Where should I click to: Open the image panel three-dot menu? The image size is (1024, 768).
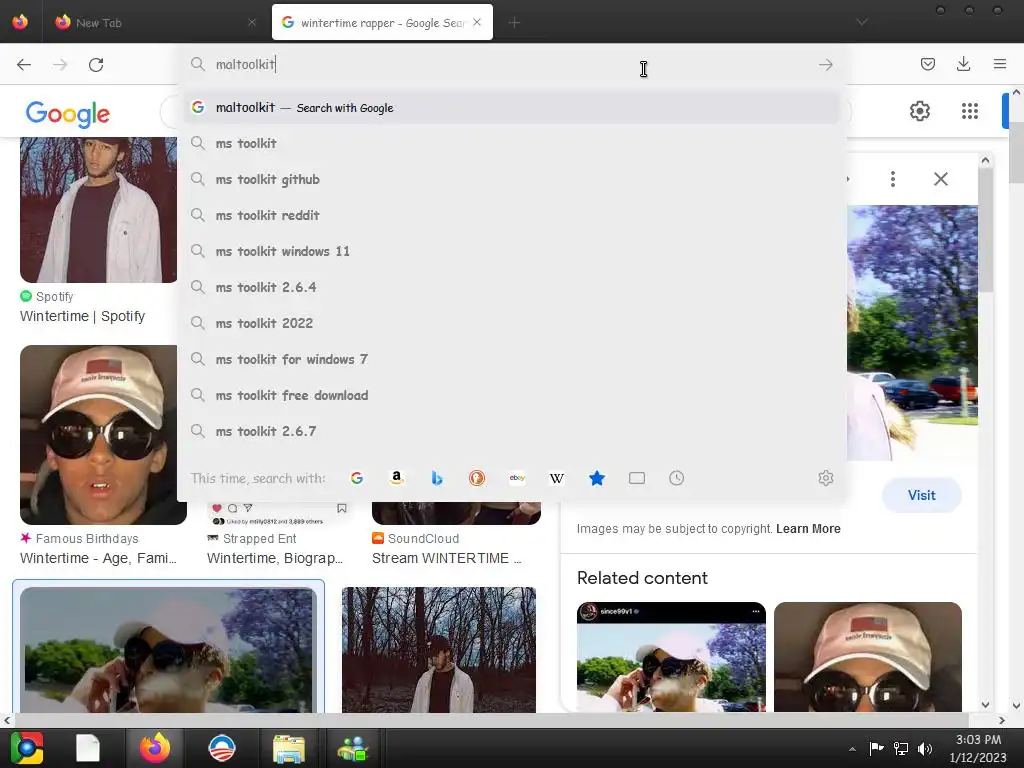[893, 179]
